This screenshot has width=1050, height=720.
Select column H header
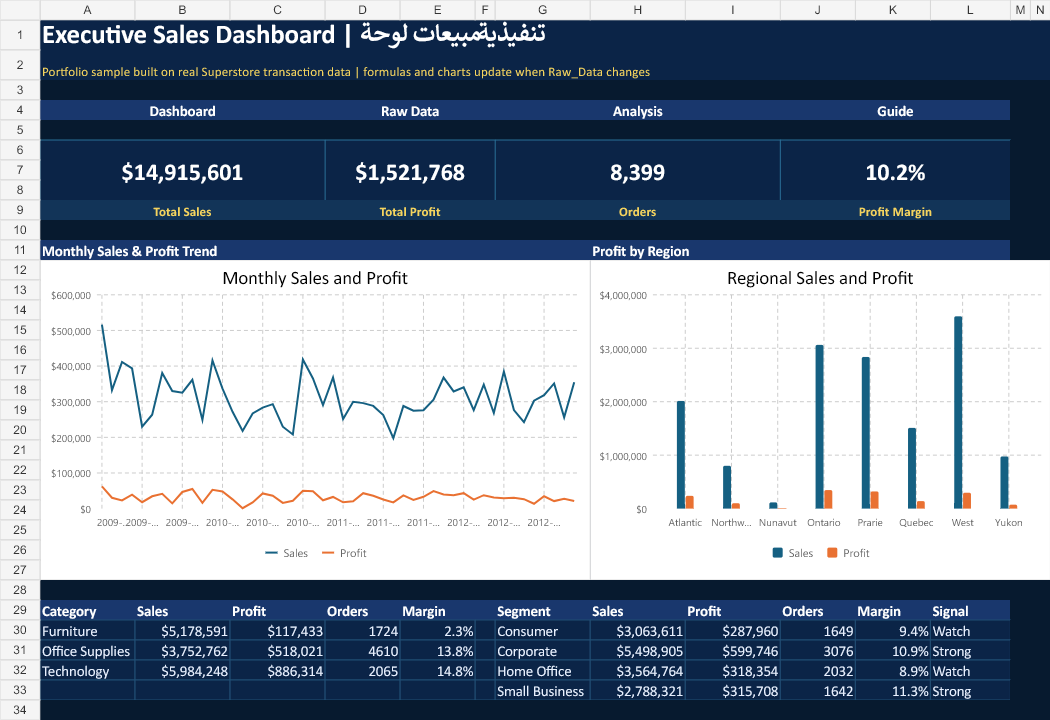tap(638, 10)
